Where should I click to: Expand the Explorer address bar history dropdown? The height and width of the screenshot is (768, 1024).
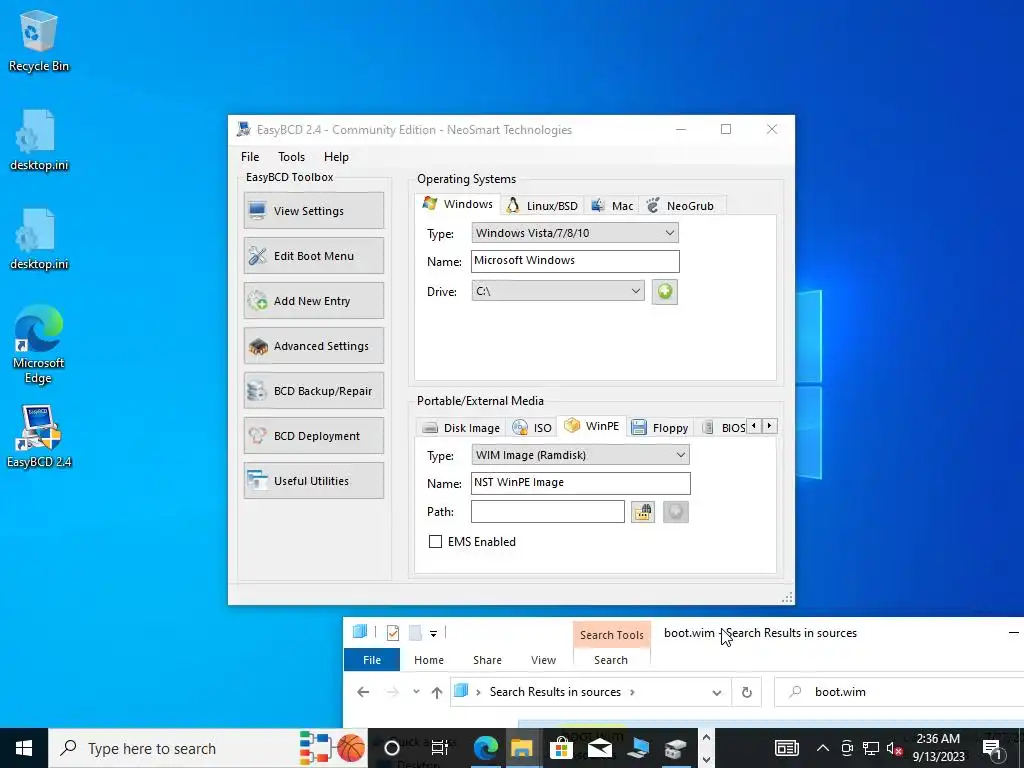[x=717, y=692]
